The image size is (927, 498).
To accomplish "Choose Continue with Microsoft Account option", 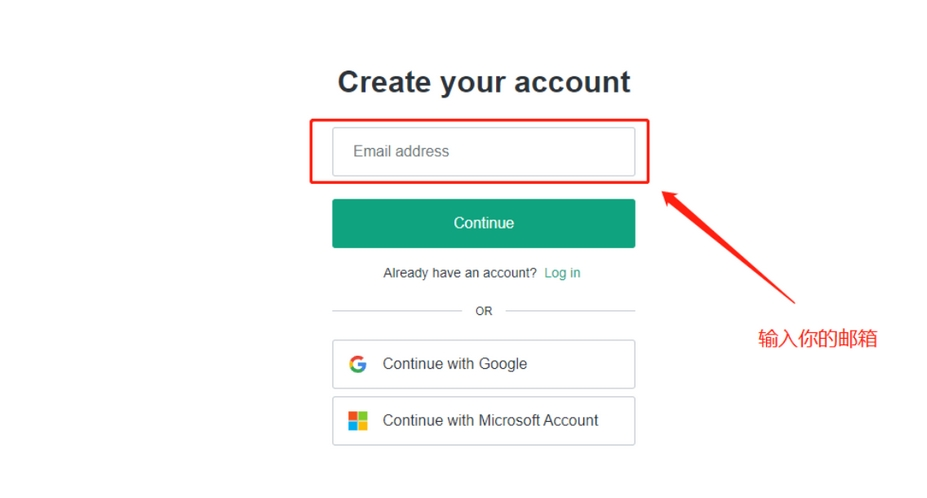I will coord(483,421).
